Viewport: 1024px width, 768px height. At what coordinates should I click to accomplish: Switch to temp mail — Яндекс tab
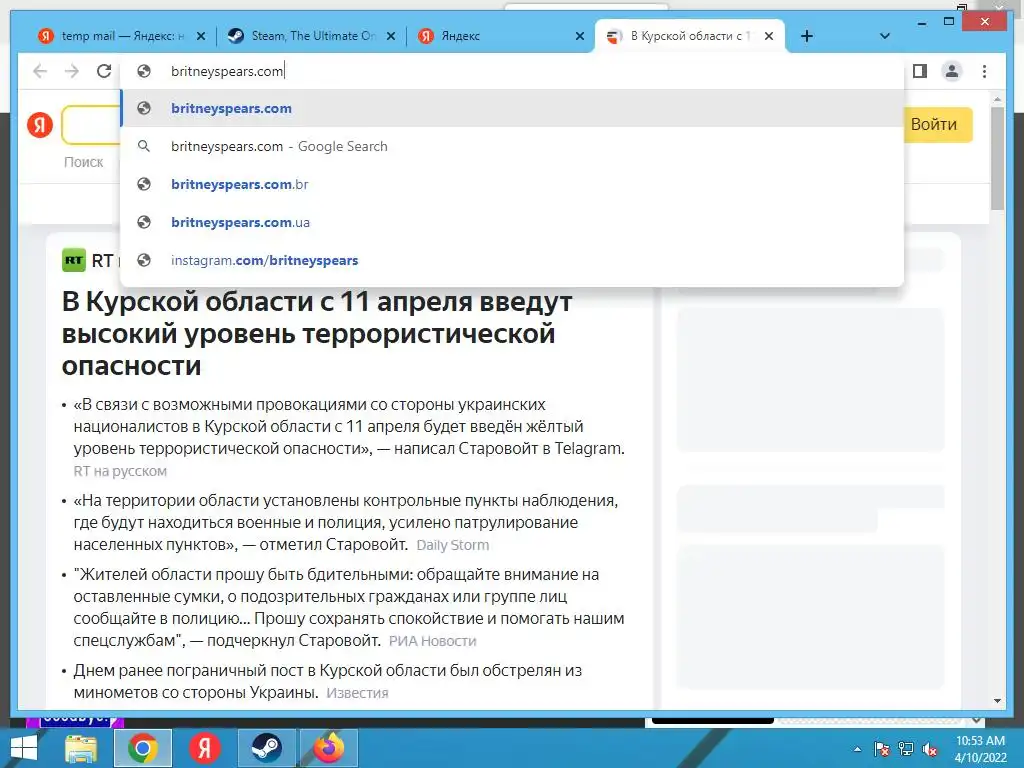coord(121,36)
